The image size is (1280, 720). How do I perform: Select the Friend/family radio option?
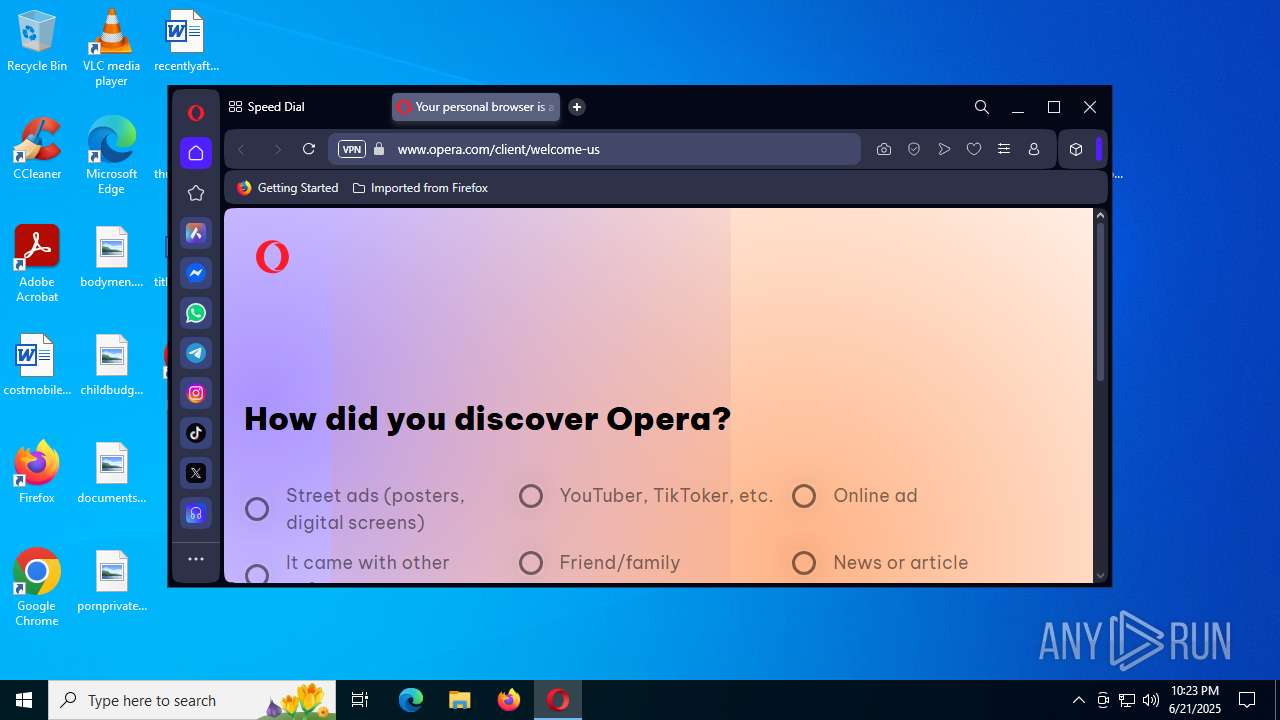pyautogui.click(x=531, y=563)
